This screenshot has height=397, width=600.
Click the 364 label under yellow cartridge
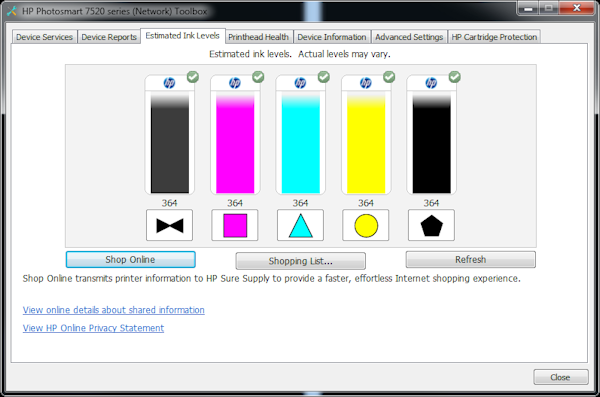pyautogui.click(x=366, y=203)
